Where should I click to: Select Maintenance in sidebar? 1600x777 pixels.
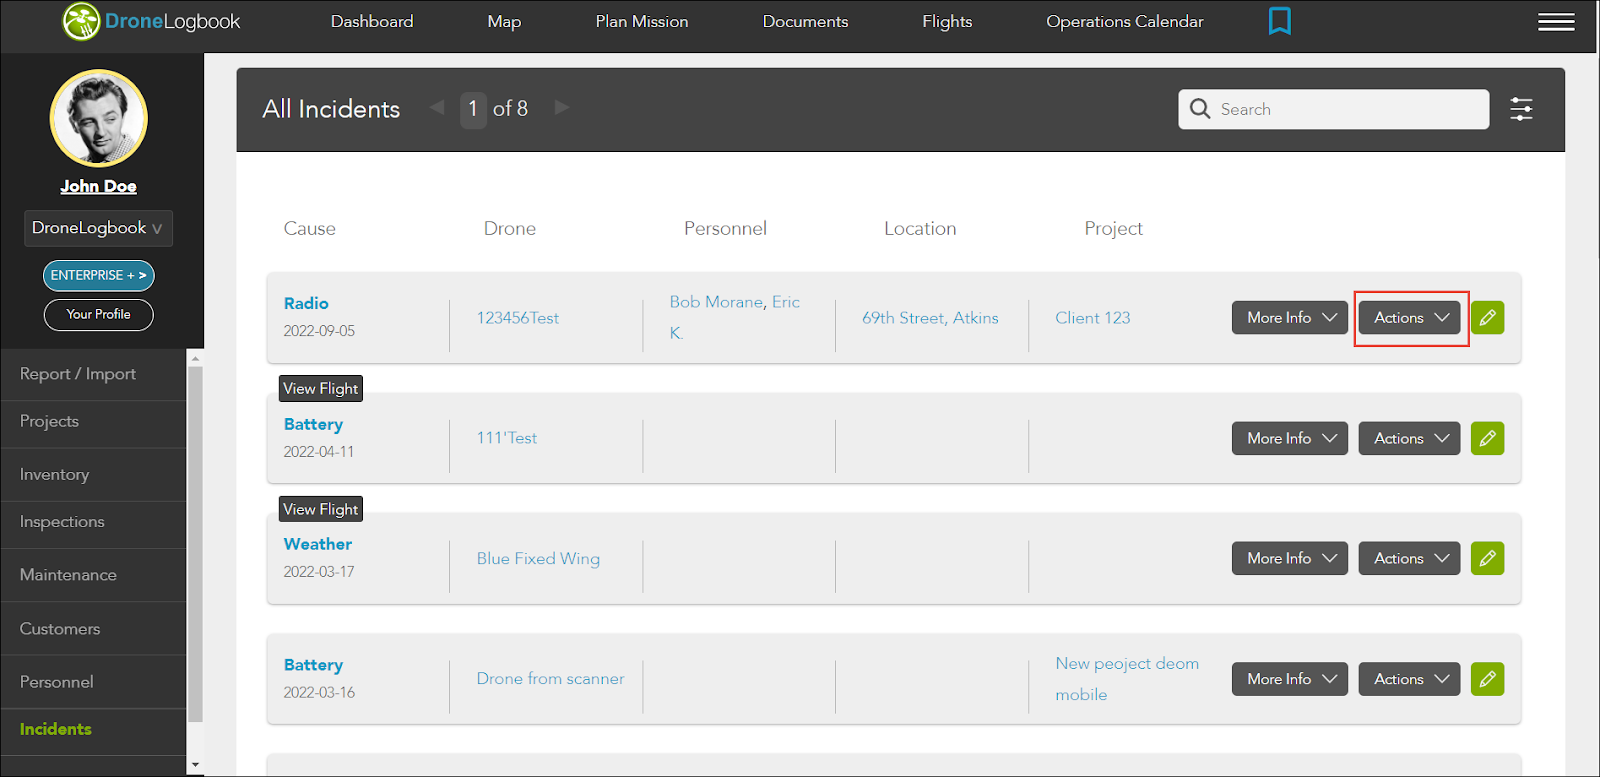pyautogui.click(x=93, y=575)
